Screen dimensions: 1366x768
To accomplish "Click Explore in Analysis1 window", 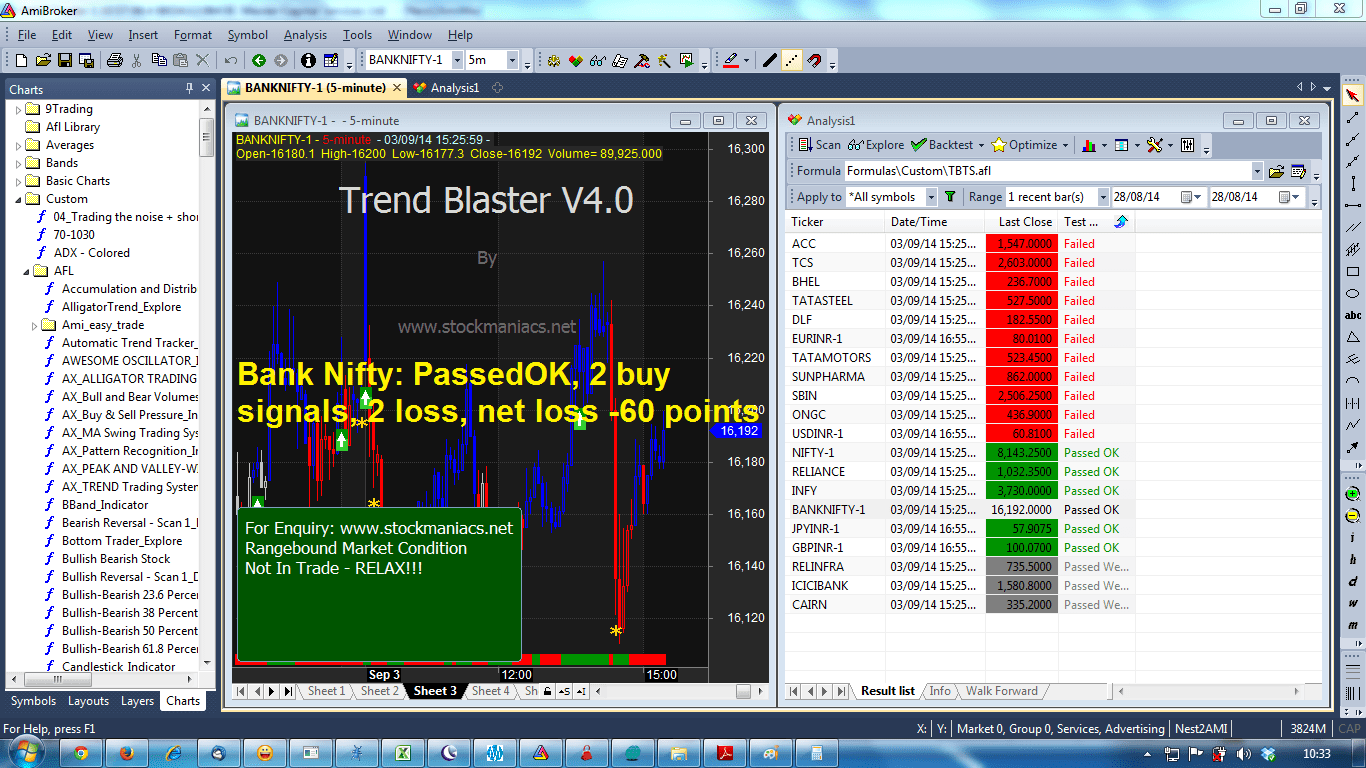I will [x=875, y=145].
